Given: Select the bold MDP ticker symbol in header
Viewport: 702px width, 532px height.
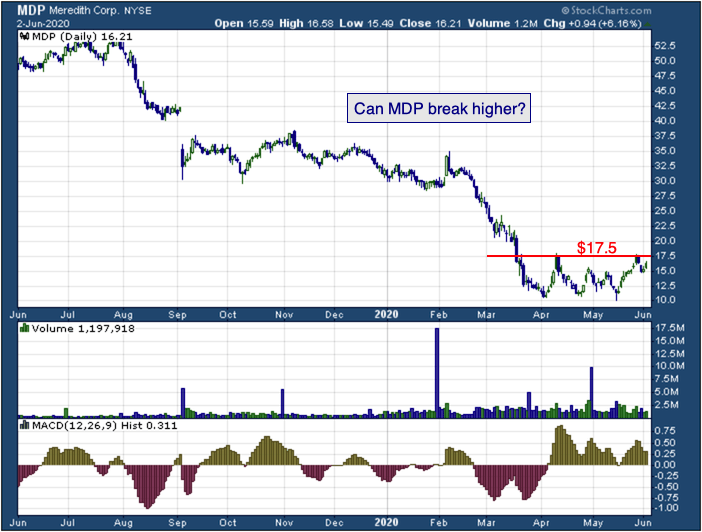Looking at the screenshot, I should (x=31, y=10).
